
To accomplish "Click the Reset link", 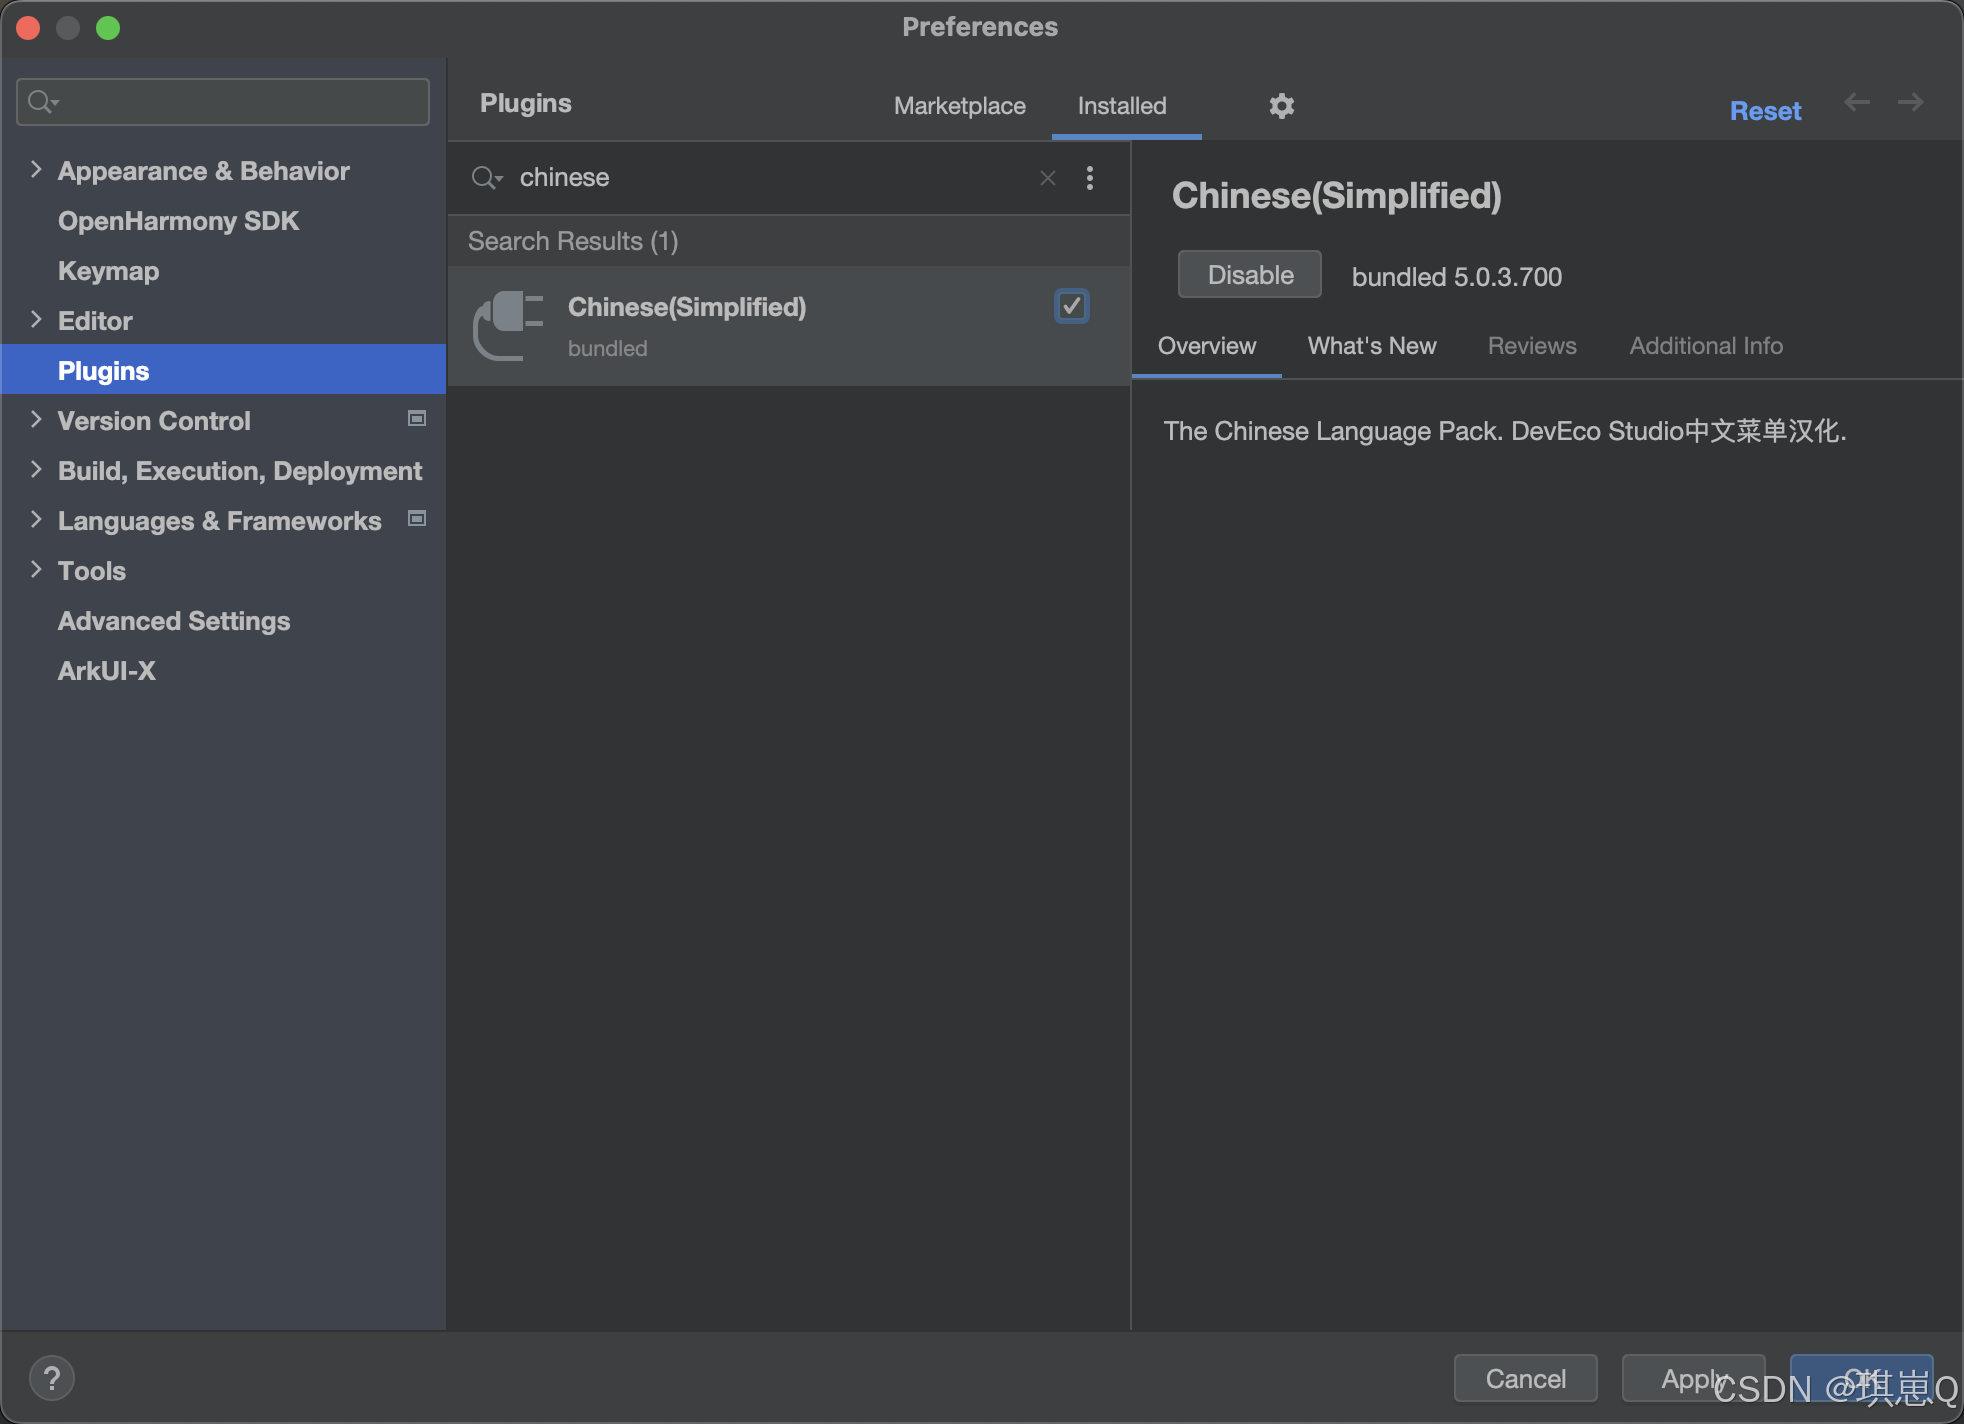I will click(x=1765, y=111).
